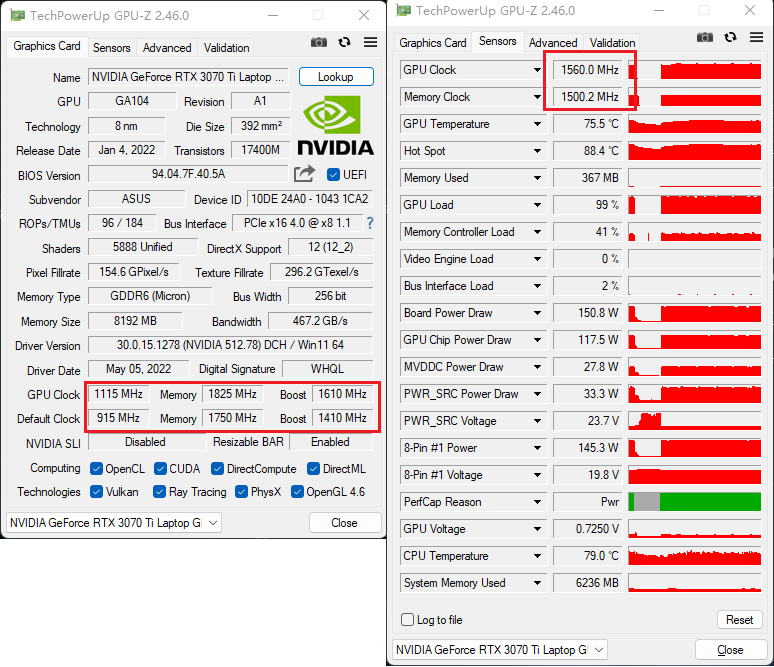Switch to the Sensors tab in the left window
The image size is (774, 667).
pyautogui.click(x=112, y=48)
